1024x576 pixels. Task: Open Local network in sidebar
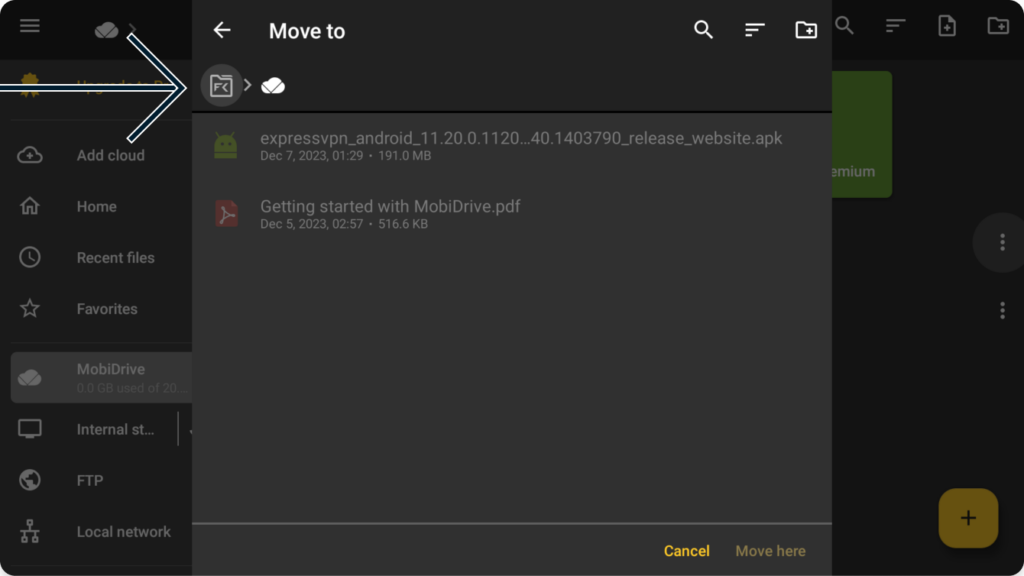(x=101, y=532)
